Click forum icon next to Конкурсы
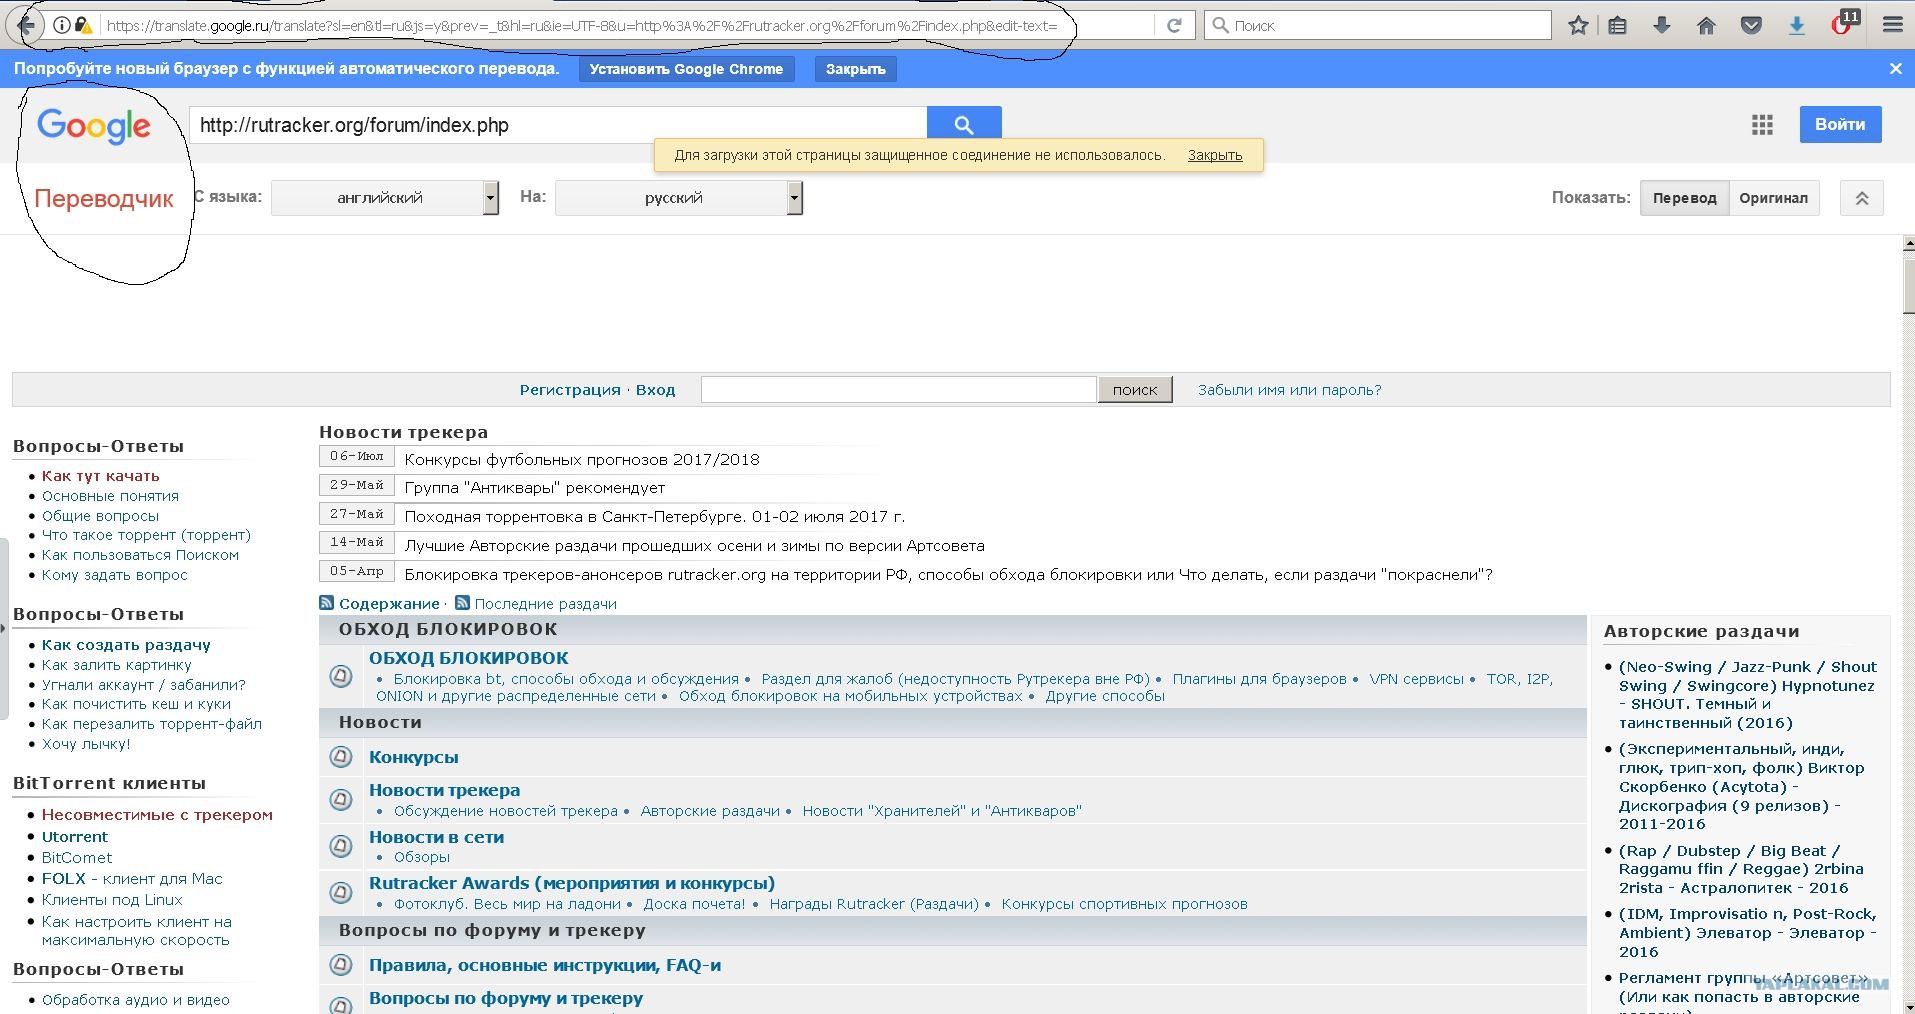This screenshot has width=1915, height=1014. pyautogui.click(x=341, y=757)
